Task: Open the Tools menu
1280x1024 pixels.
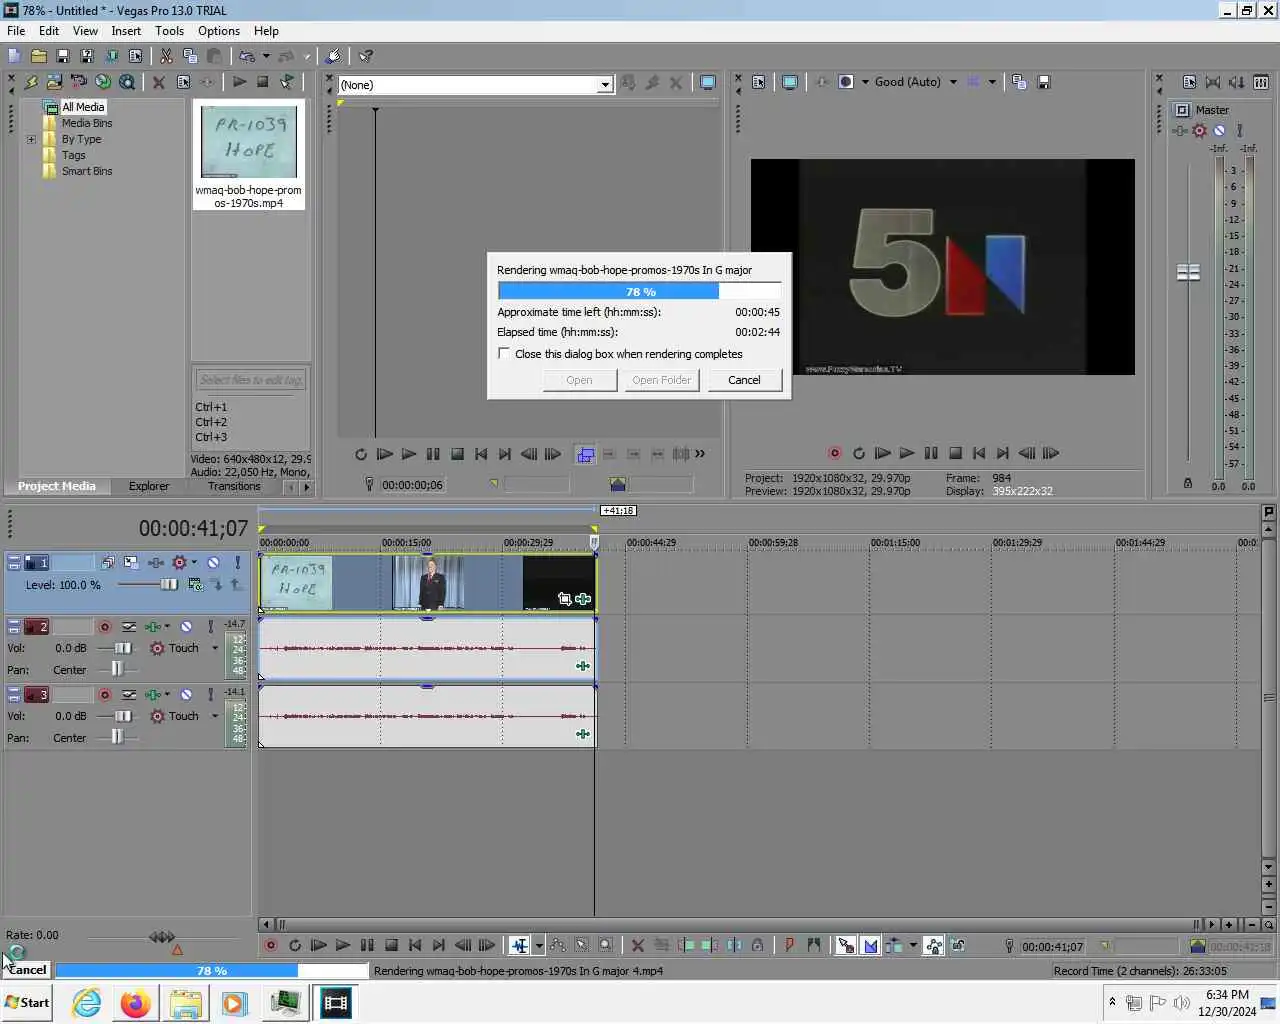Action: pos(169,31)
